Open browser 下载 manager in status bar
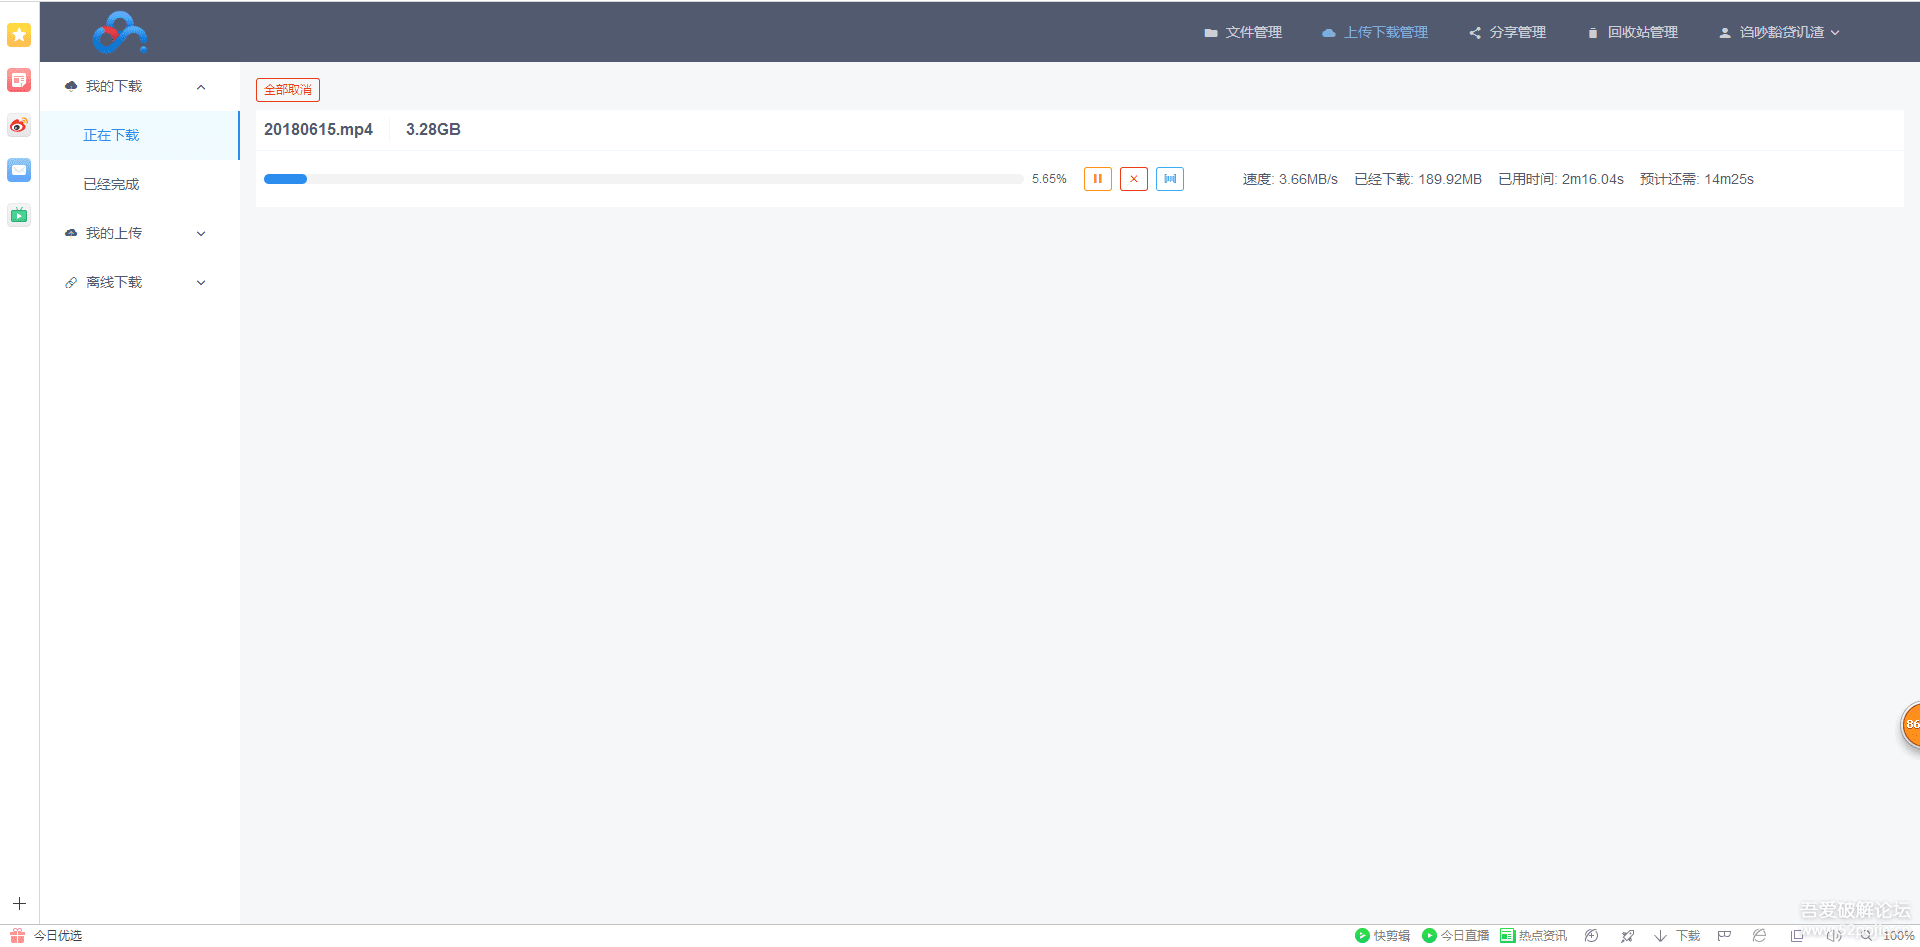The width and height of the screenshot is (1920, 947). 1677,936
